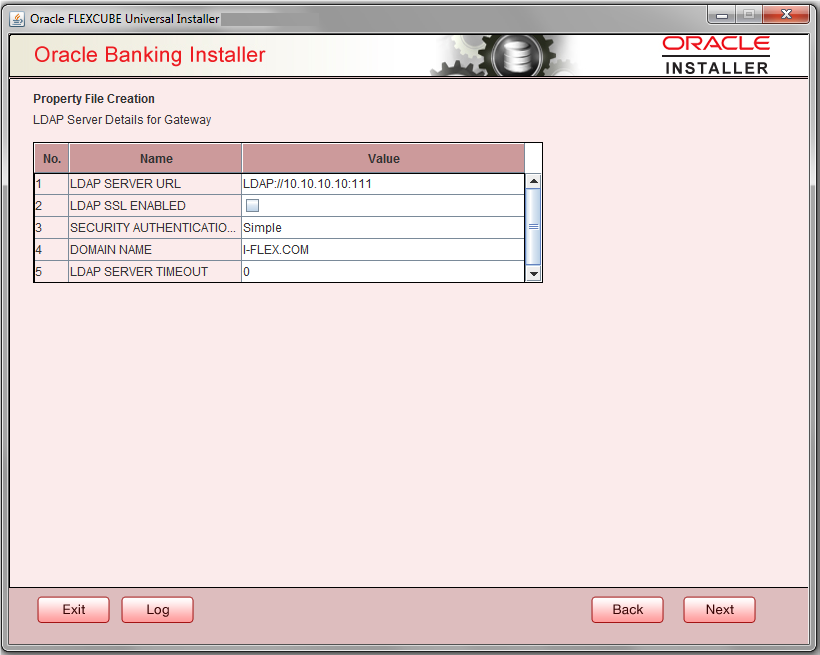
Task: Edit the LDAP SERVER URL value field
Action: pyautogui.click(x=383, y=184)
